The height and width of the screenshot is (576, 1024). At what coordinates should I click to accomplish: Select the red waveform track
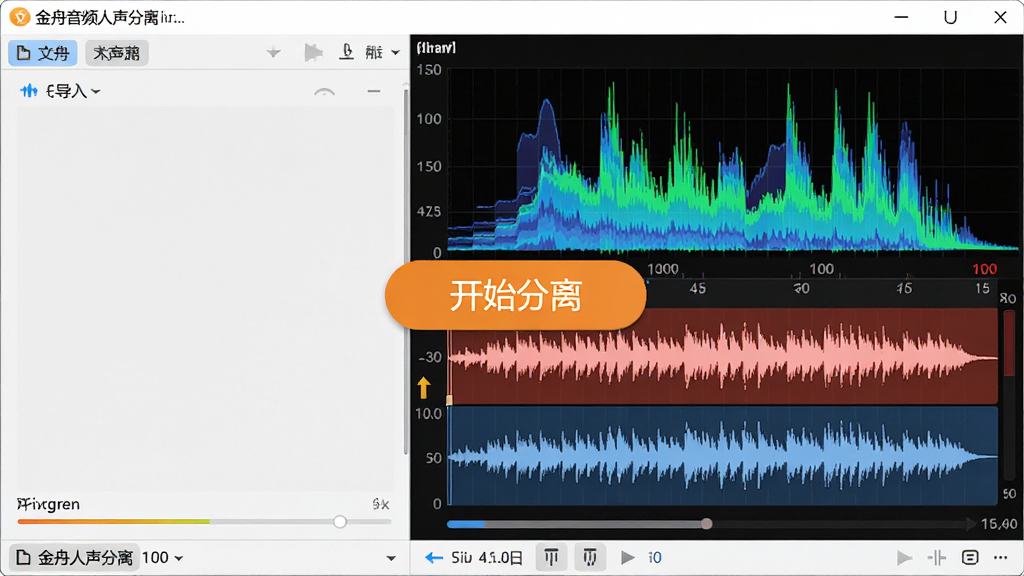[x=724, y=357]
